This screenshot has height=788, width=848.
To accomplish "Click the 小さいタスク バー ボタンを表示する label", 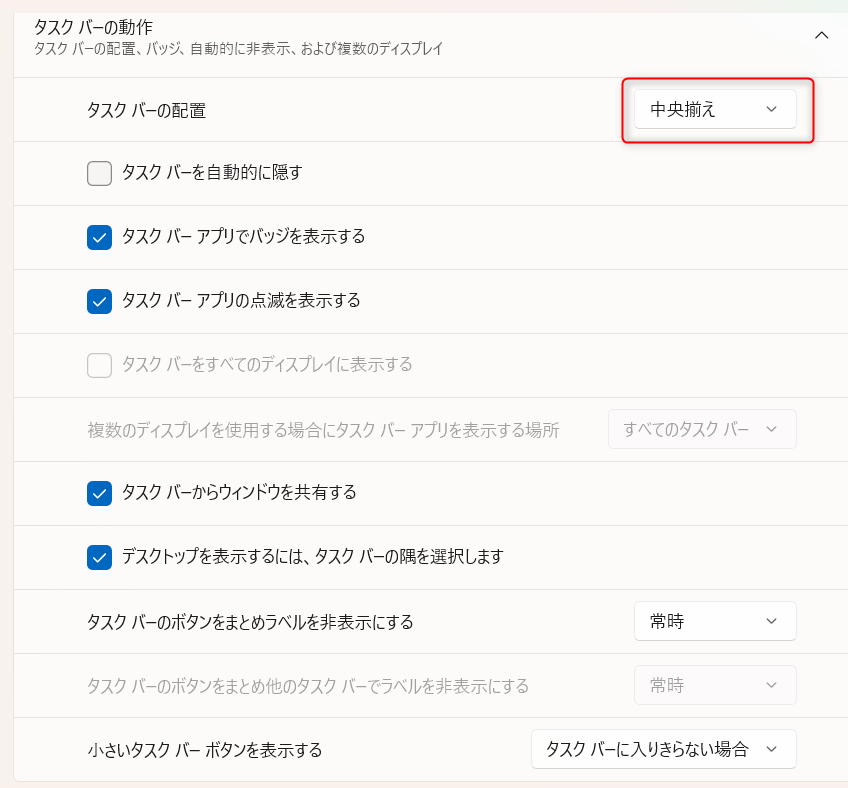I will [x=205, y=750].
